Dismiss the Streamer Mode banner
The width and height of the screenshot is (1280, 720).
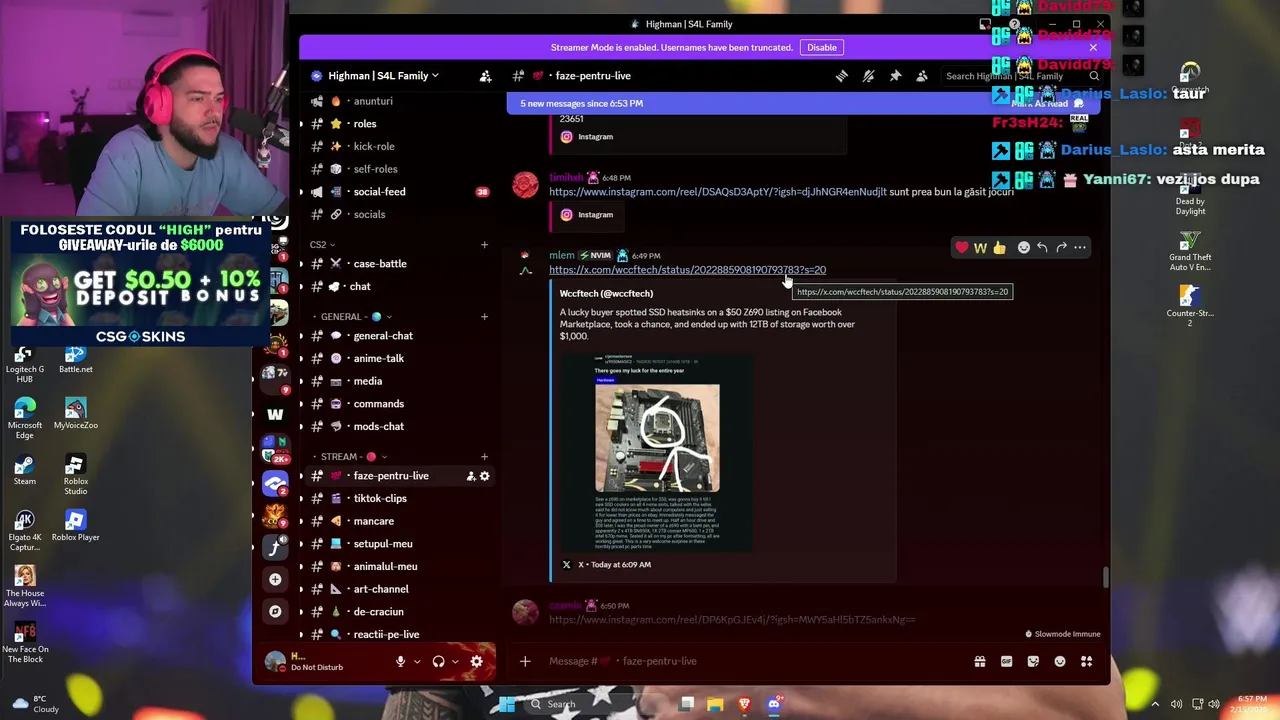(x=1093, y=47)
